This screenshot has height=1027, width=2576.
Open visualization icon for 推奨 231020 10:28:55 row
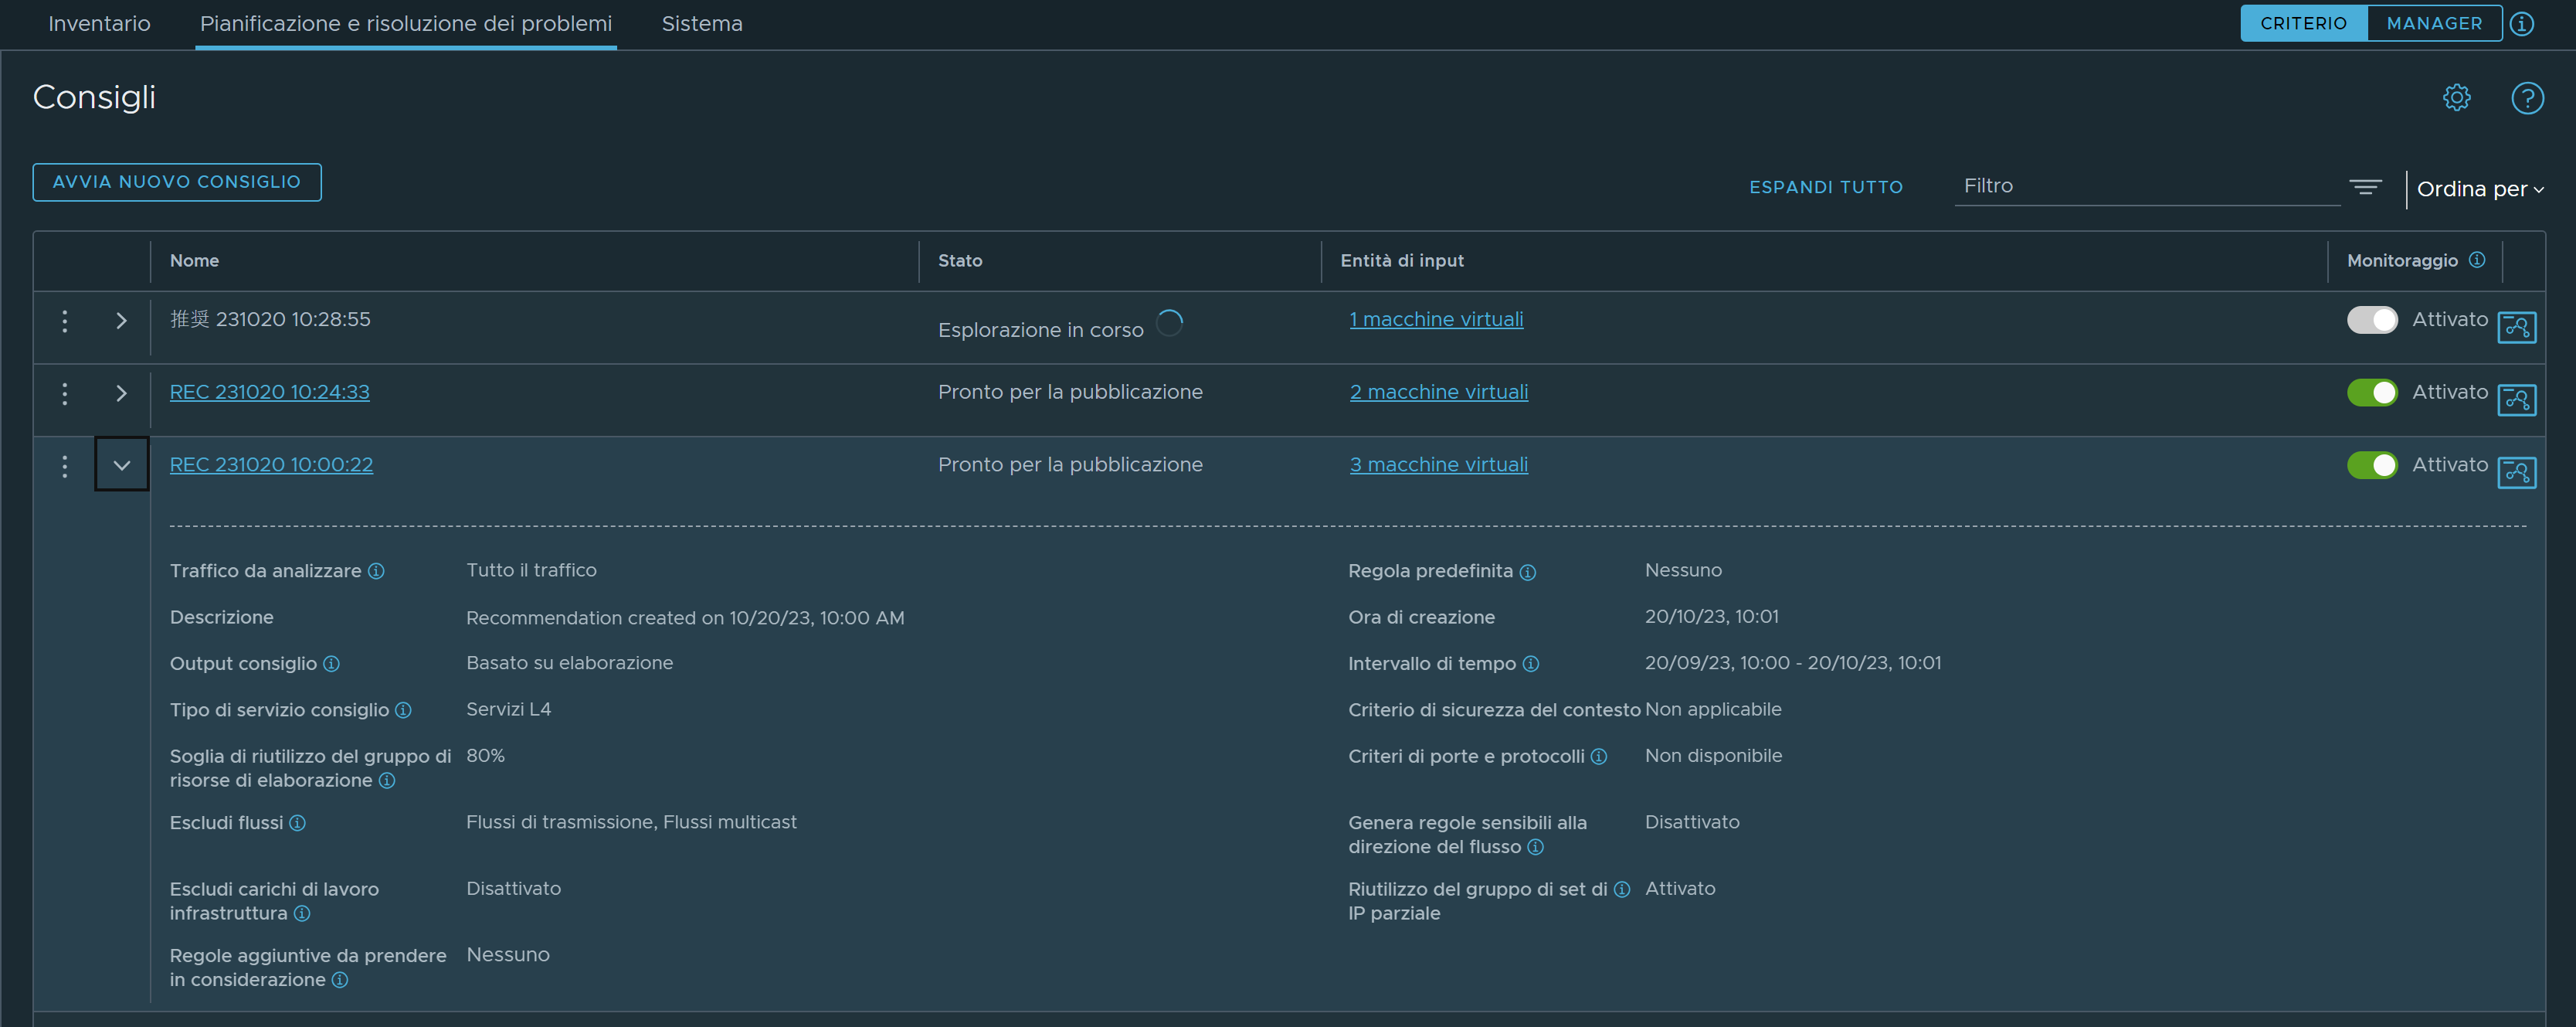pyautogui.click(x=2516, y=327)
